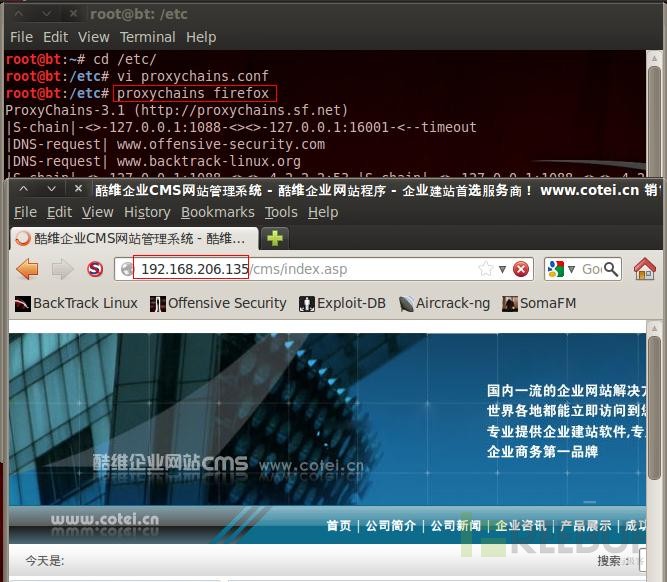
Task: Click the orange Back arrow button
Action: click(28, 269)
